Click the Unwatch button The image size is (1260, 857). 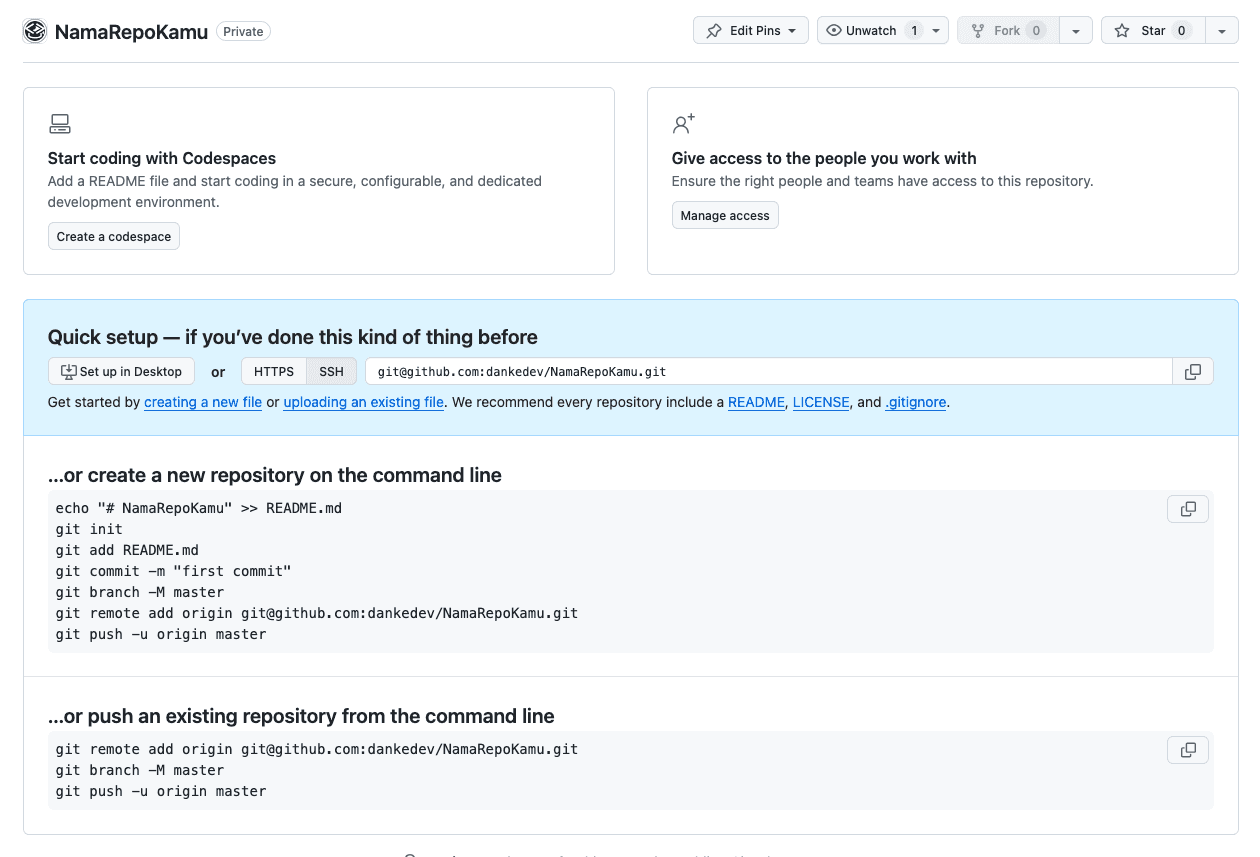871,31
